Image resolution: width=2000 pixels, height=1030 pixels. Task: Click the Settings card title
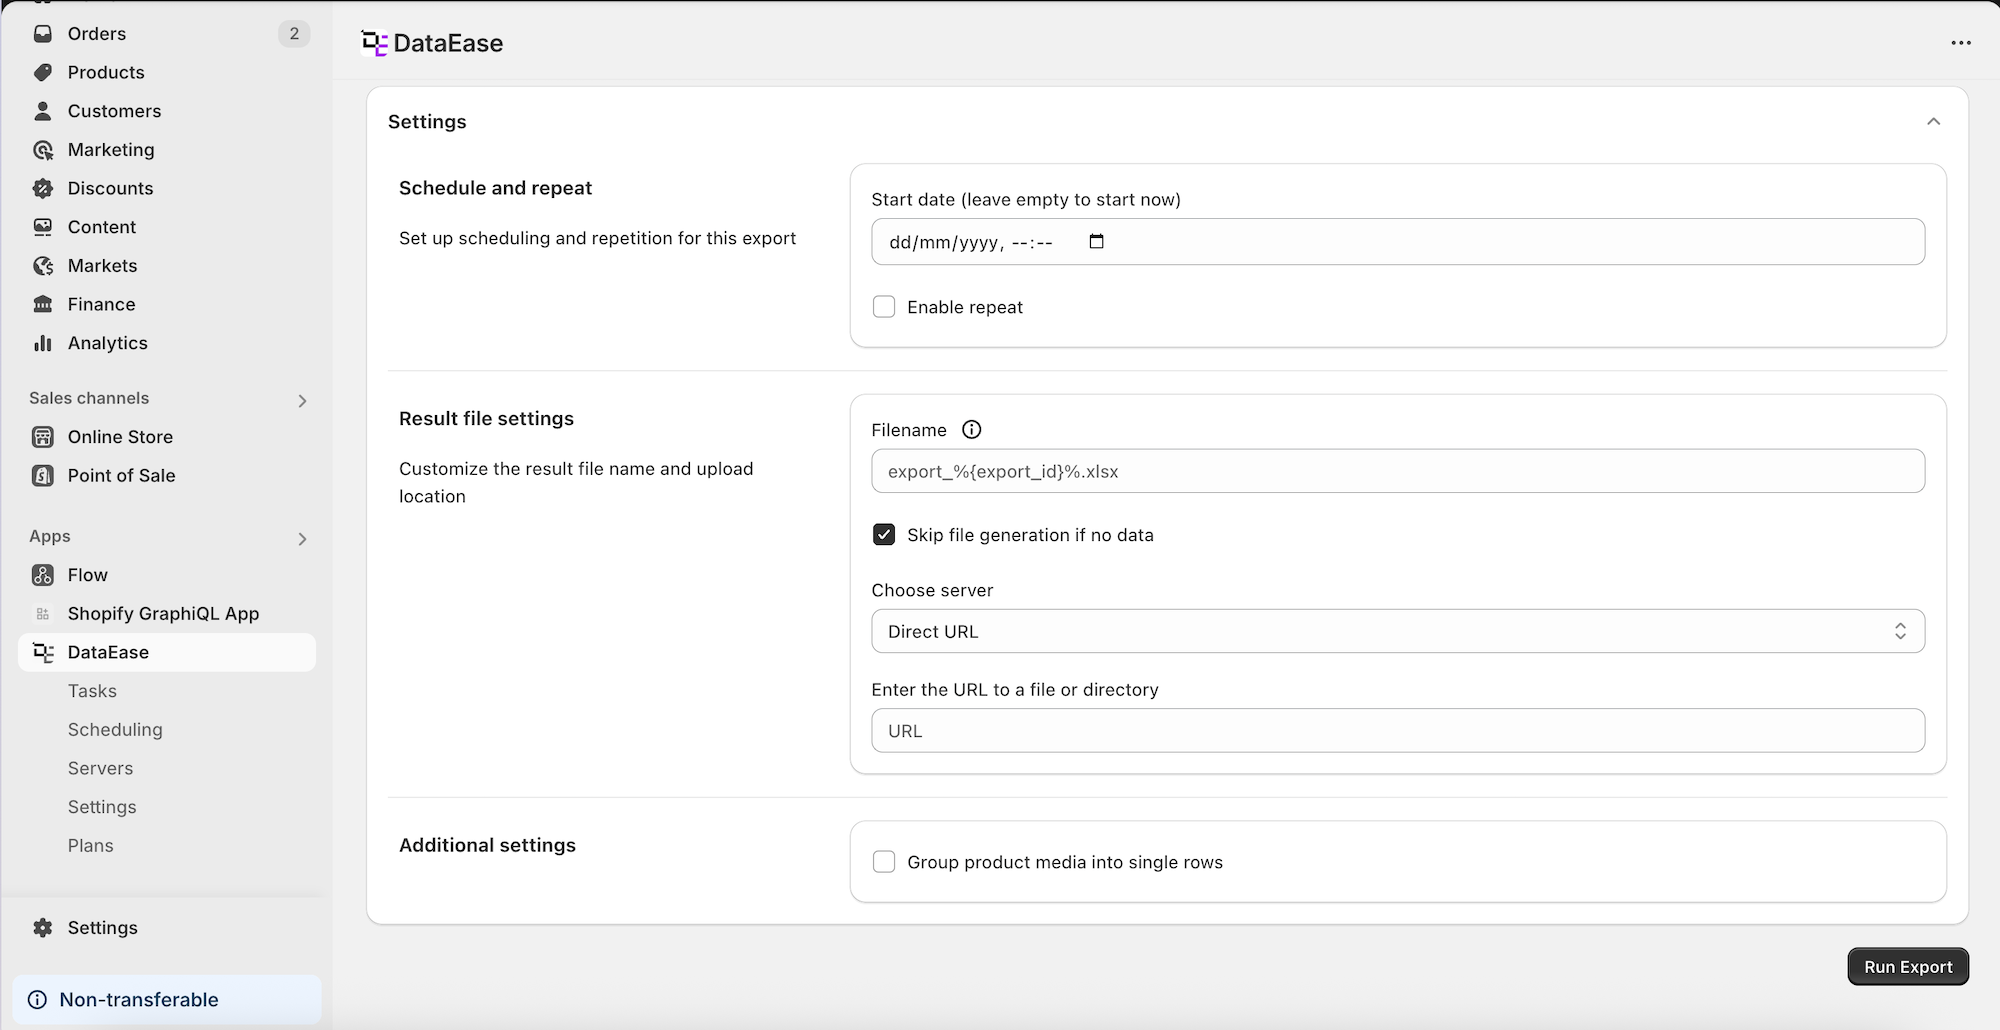pyautogui.click(x=427, y=122)
